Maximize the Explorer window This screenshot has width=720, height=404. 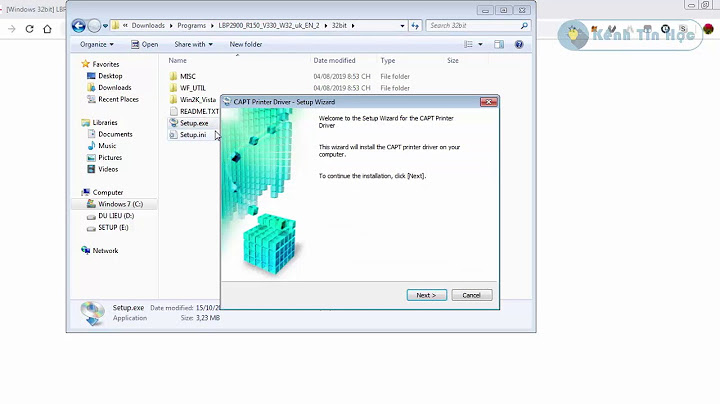click(x=503, y=10)
